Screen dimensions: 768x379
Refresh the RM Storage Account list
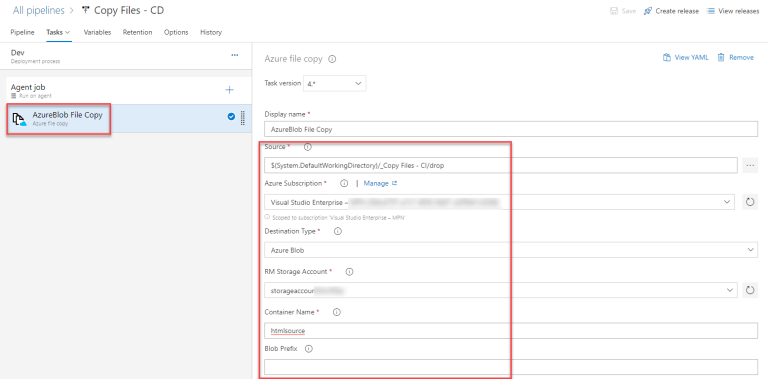(x=750, y=290)
